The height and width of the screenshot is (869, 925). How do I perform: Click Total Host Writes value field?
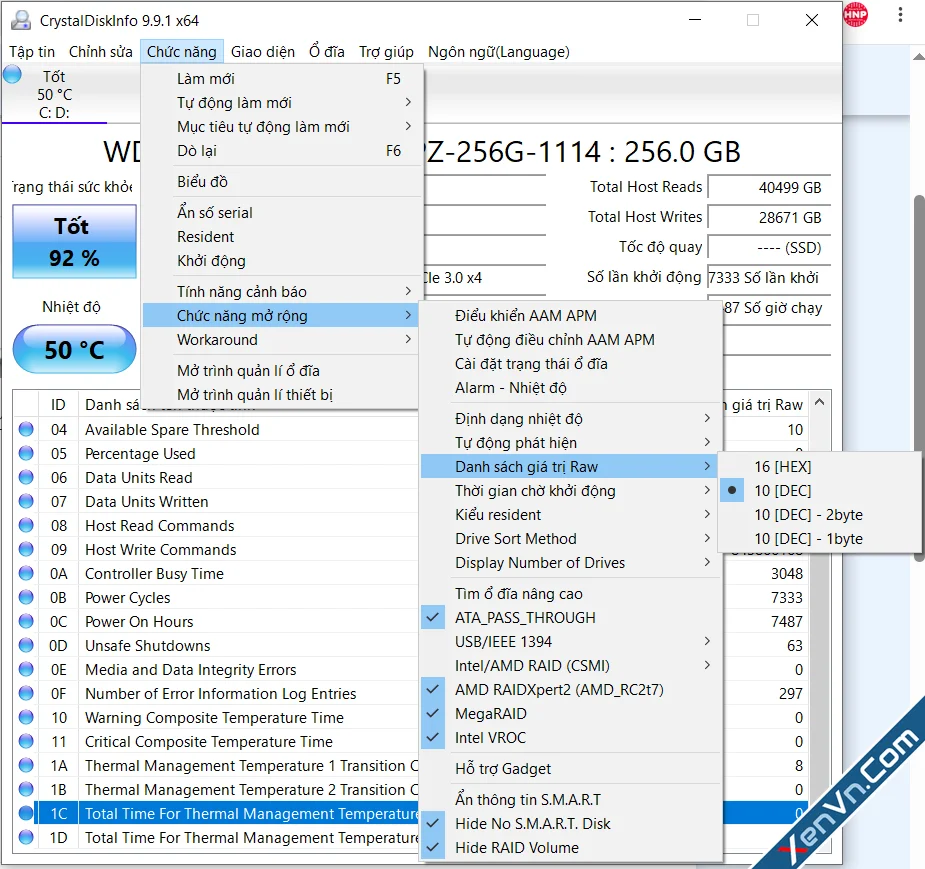769,217
